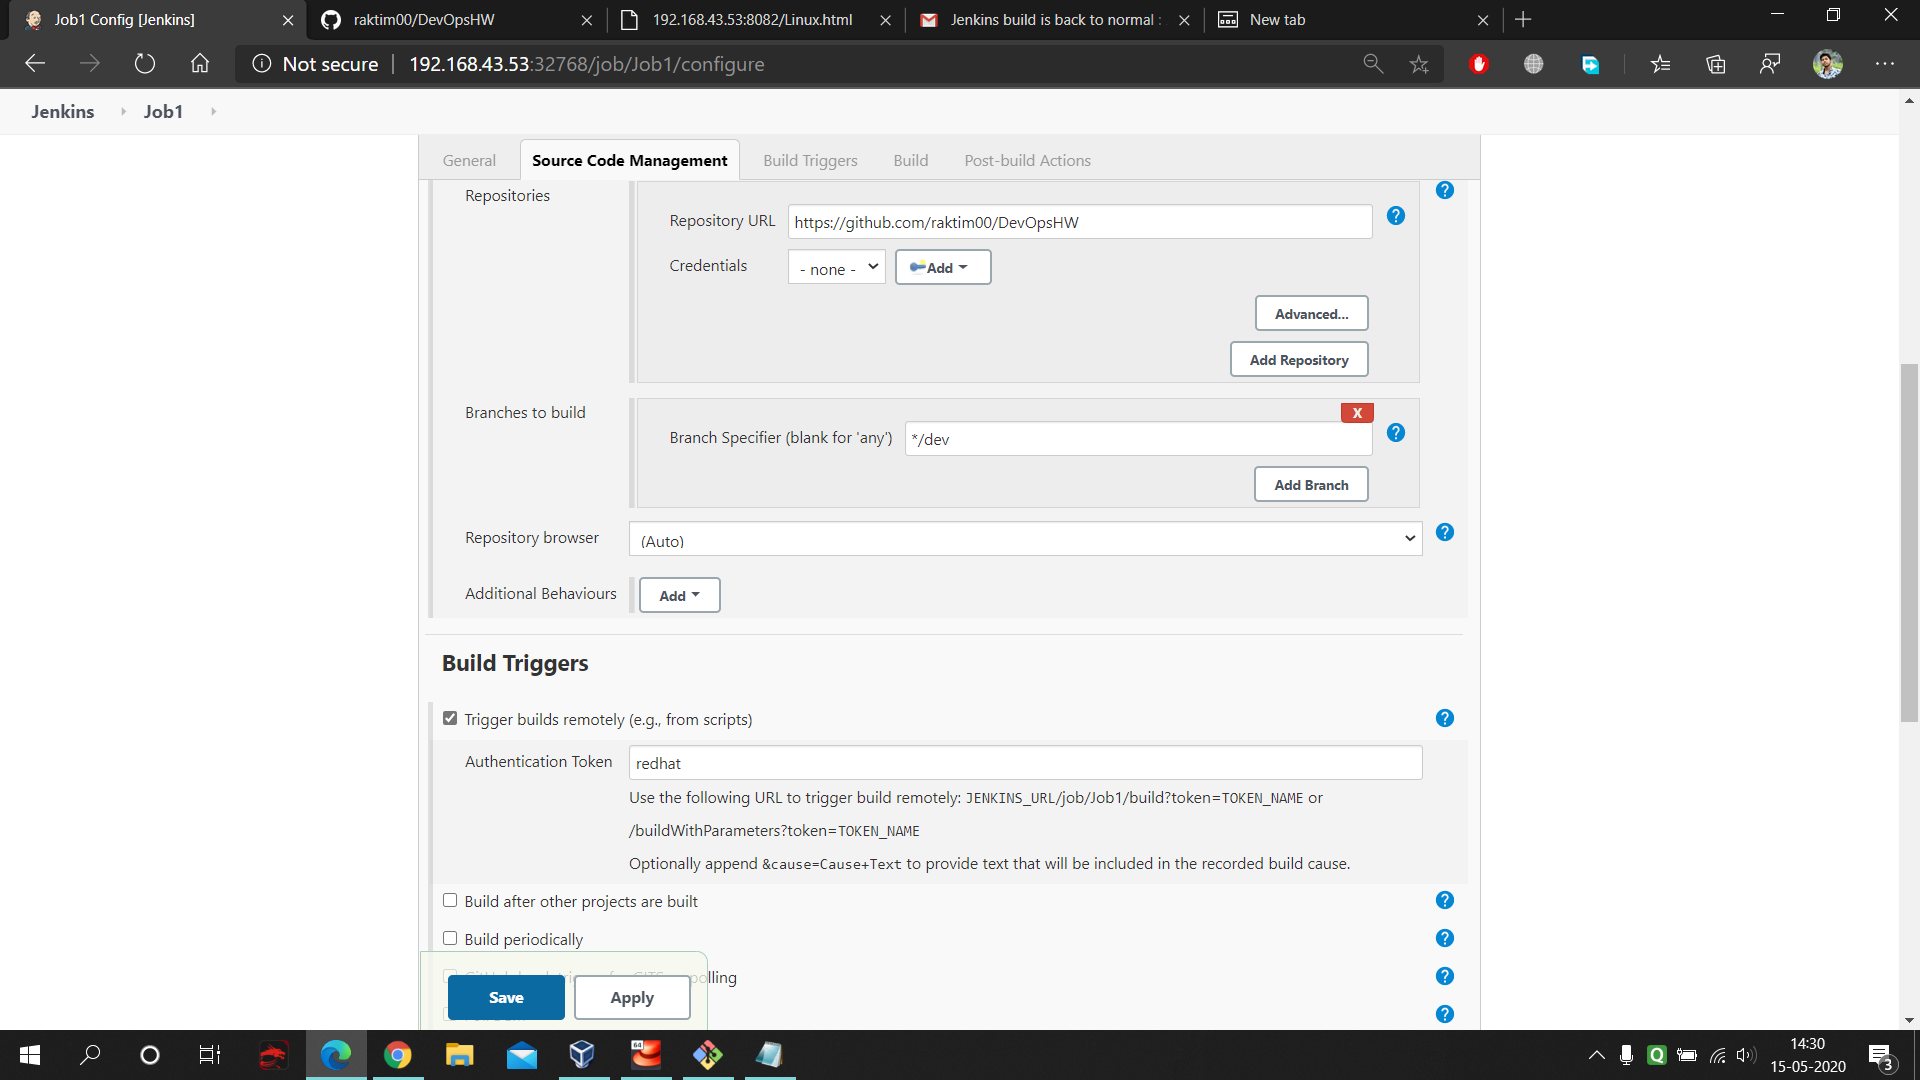Uncheck Trigger builds remotely checkbox
This screenshot has width=1920, height=1080.
click(450, 719)
